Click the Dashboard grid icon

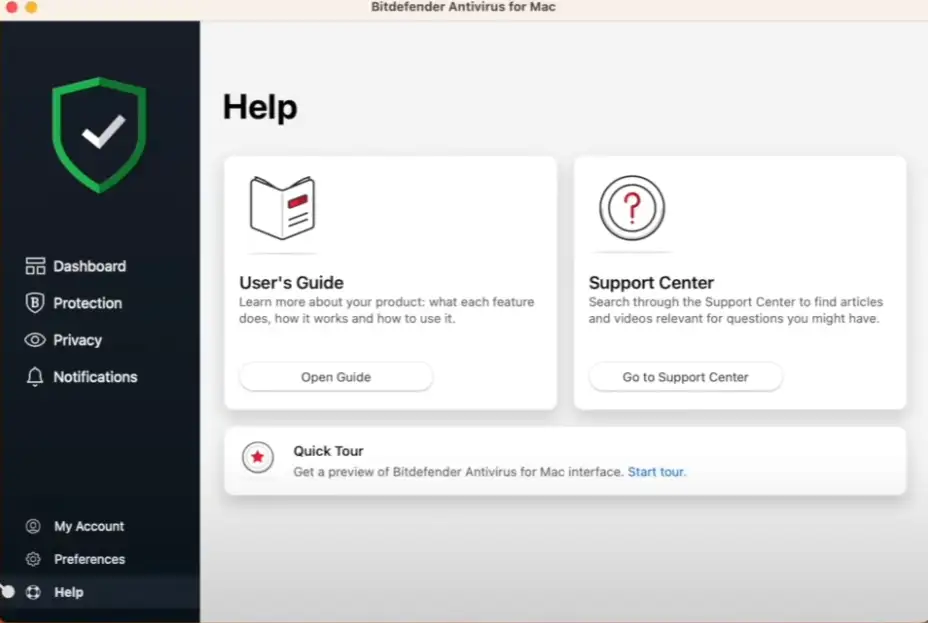coord(35,266)
